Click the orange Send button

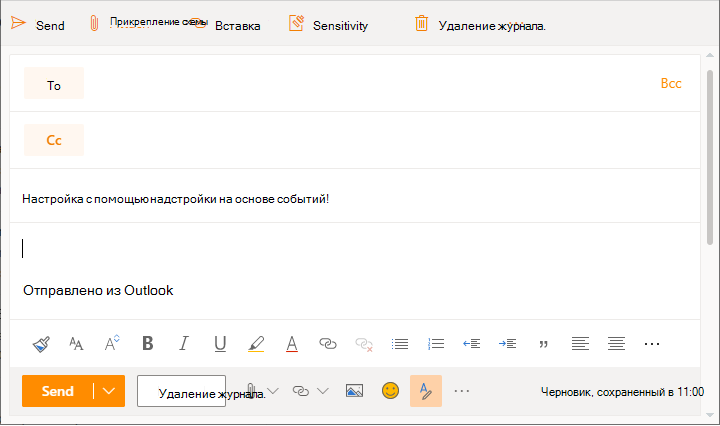point(57,391)
